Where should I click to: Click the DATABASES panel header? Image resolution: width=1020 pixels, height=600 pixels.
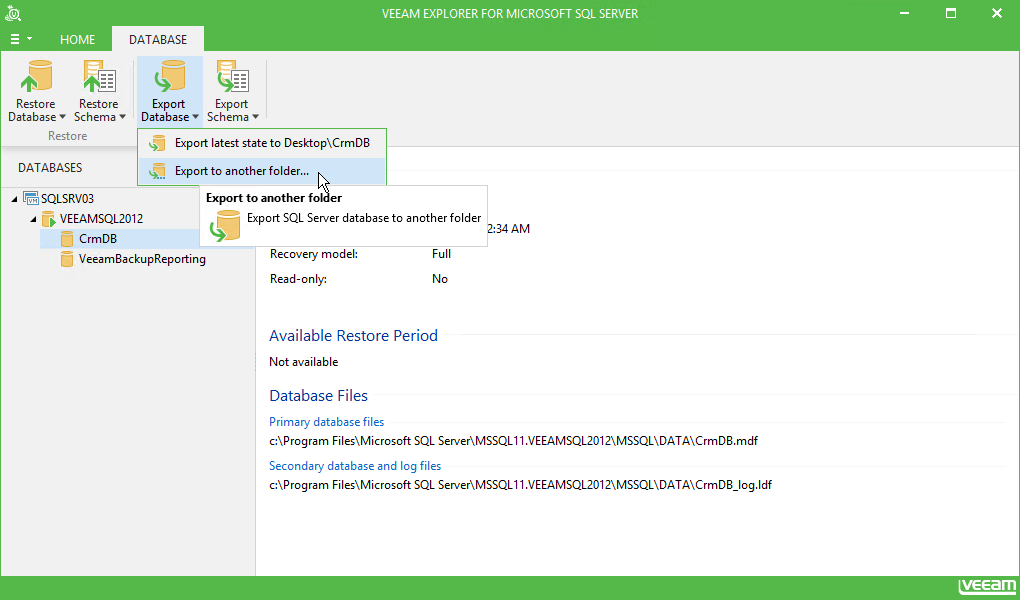pyautogui.click(x=50, y=168)
